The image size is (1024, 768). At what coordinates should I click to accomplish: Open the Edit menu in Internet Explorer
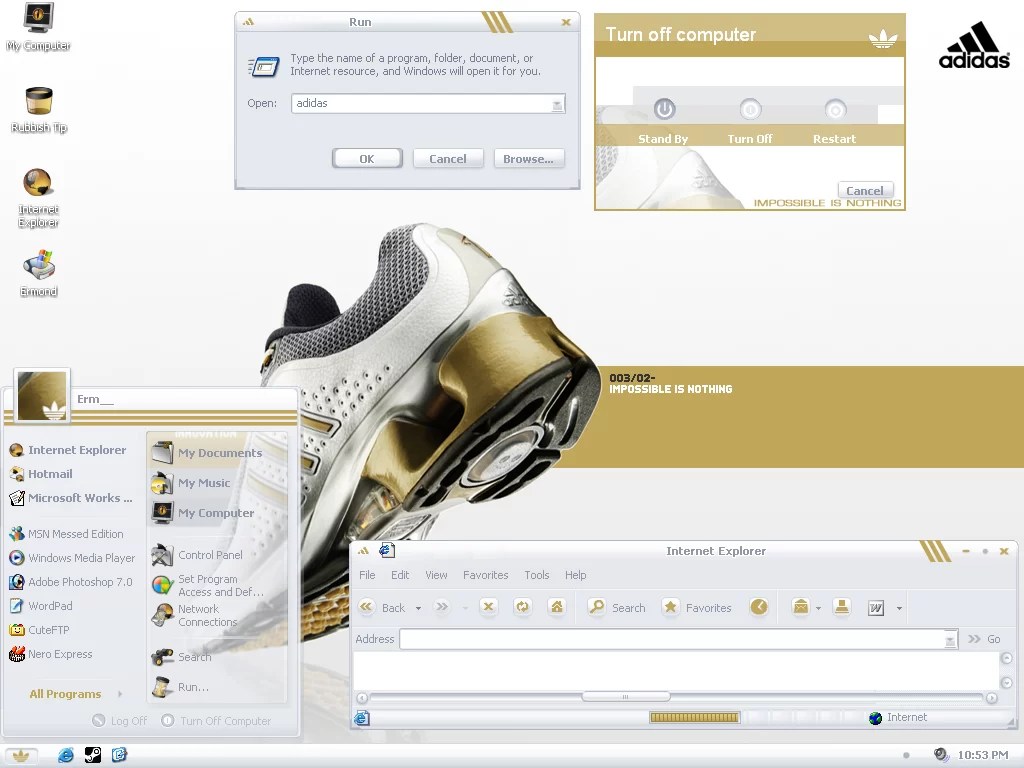pos(400,575)
